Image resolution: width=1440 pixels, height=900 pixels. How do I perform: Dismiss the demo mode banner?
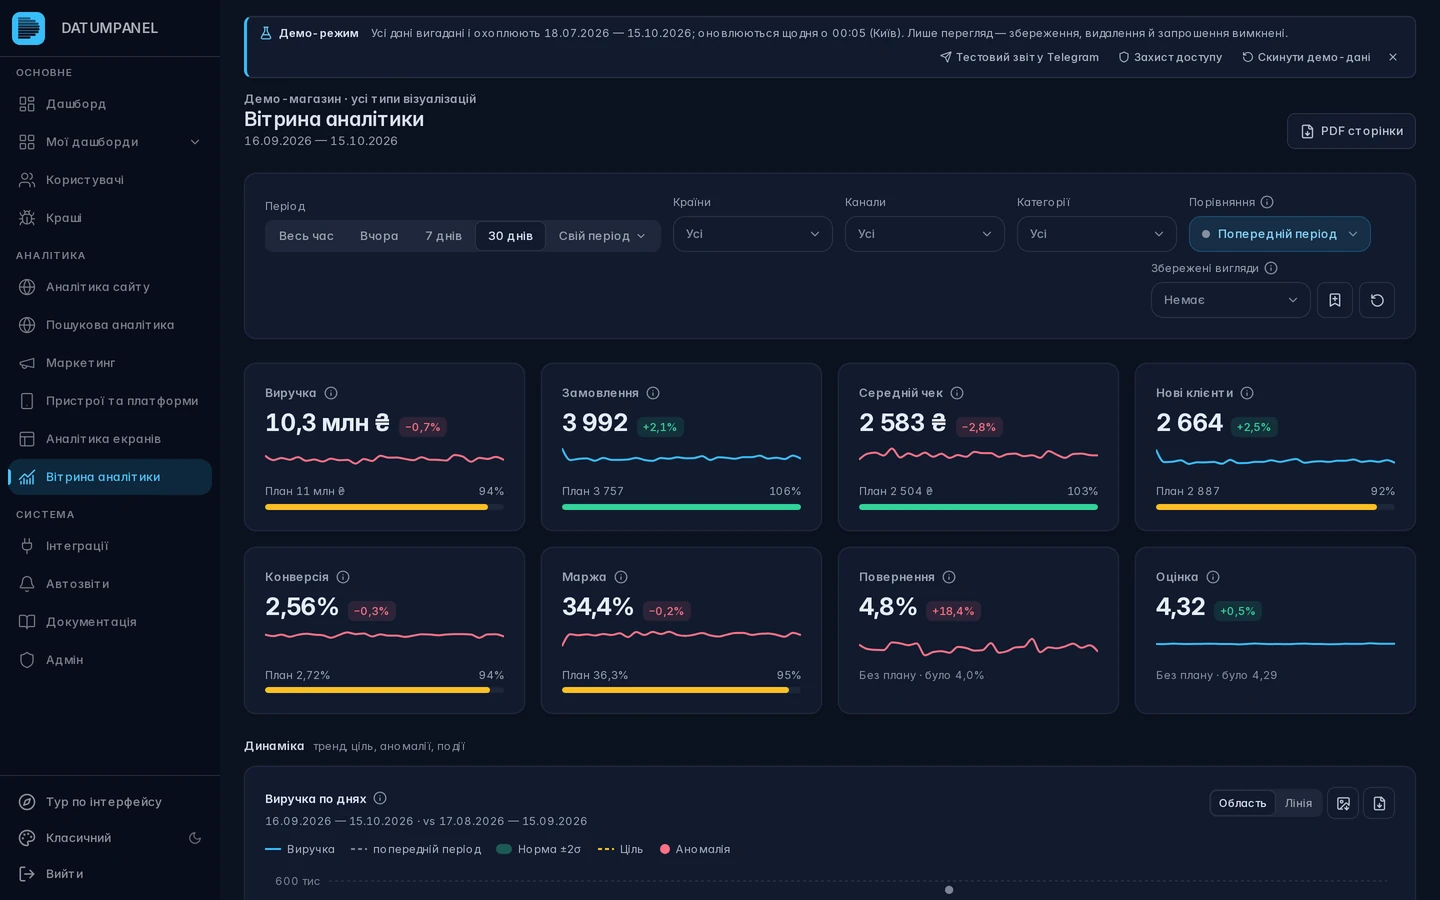[x=1393, y=57]
